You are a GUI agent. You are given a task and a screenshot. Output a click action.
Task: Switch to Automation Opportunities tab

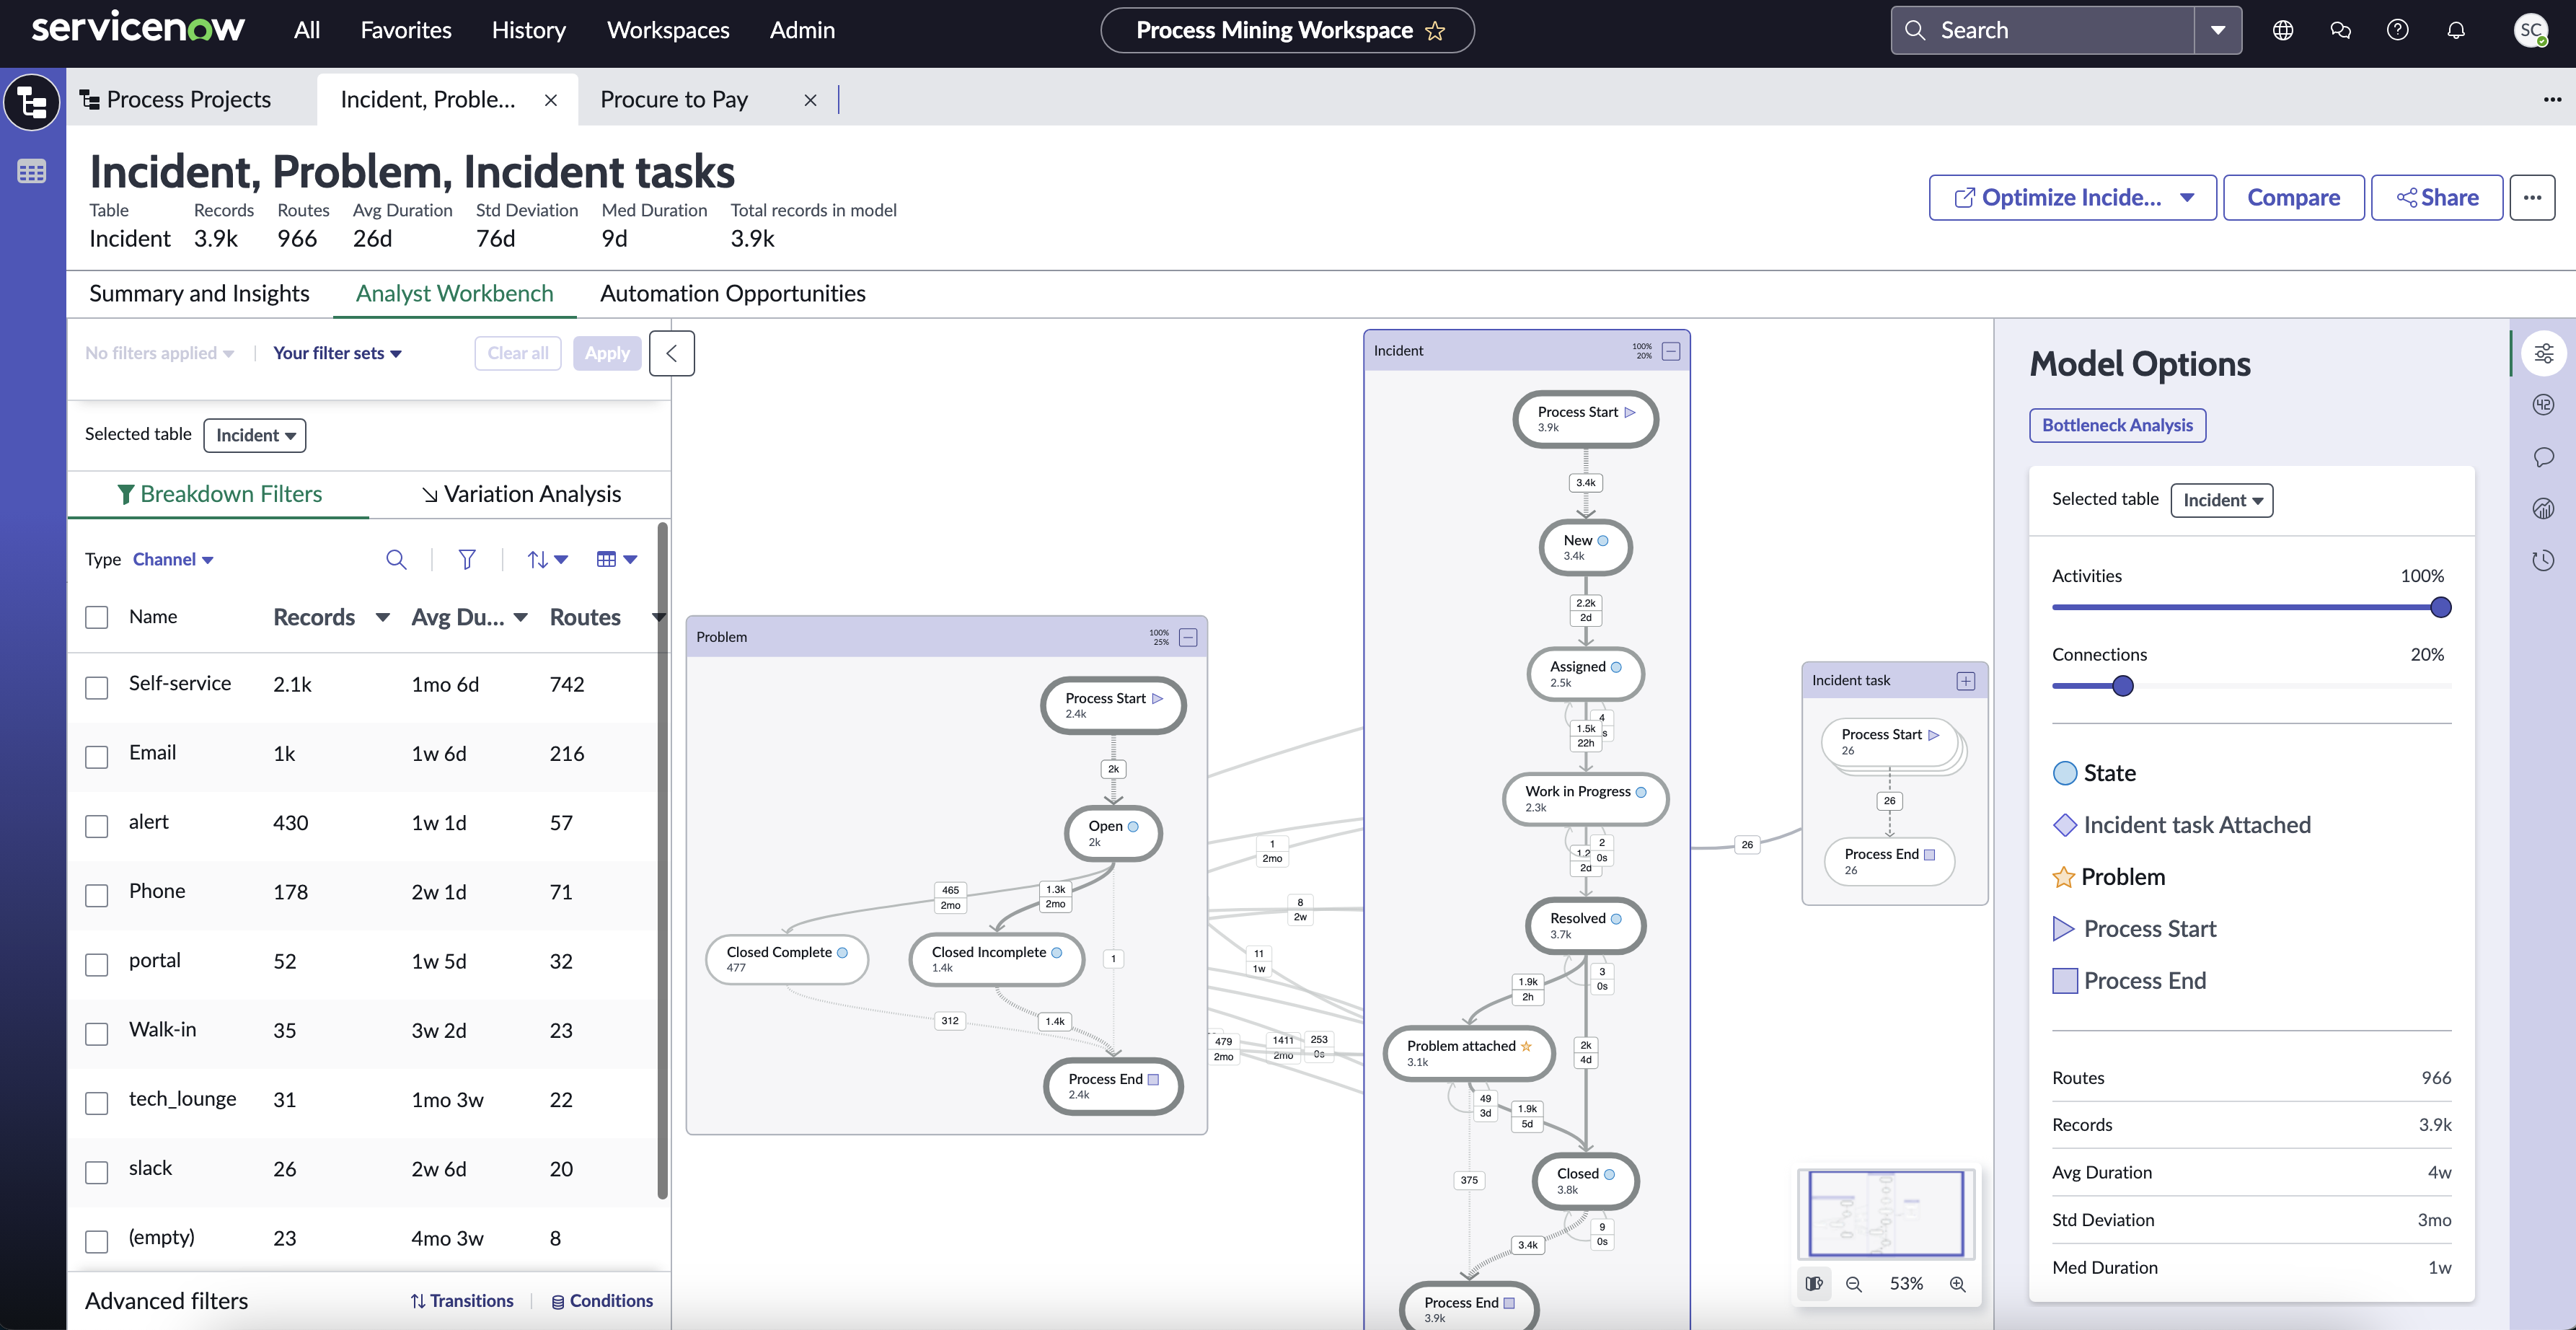point(733,293)
